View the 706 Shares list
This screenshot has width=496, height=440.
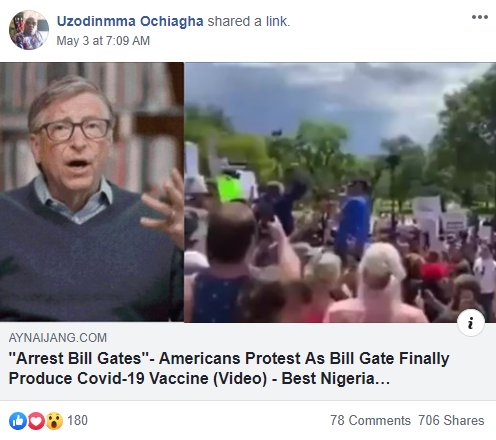(x=451, y=420)
